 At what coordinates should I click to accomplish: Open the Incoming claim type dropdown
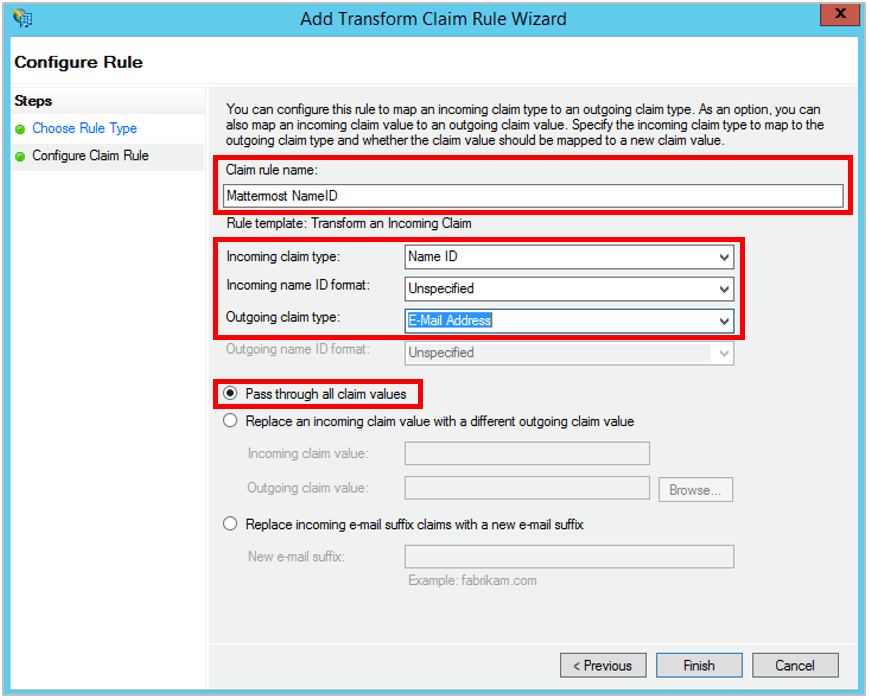(x=724, y=257)
